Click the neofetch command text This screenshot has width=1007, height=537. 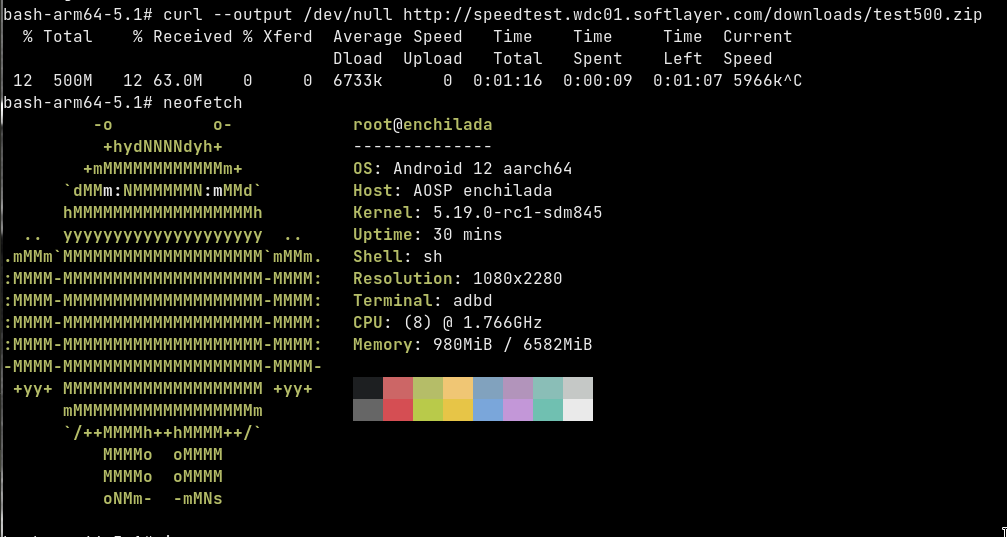pyautogui.click(x=203, y=103)
